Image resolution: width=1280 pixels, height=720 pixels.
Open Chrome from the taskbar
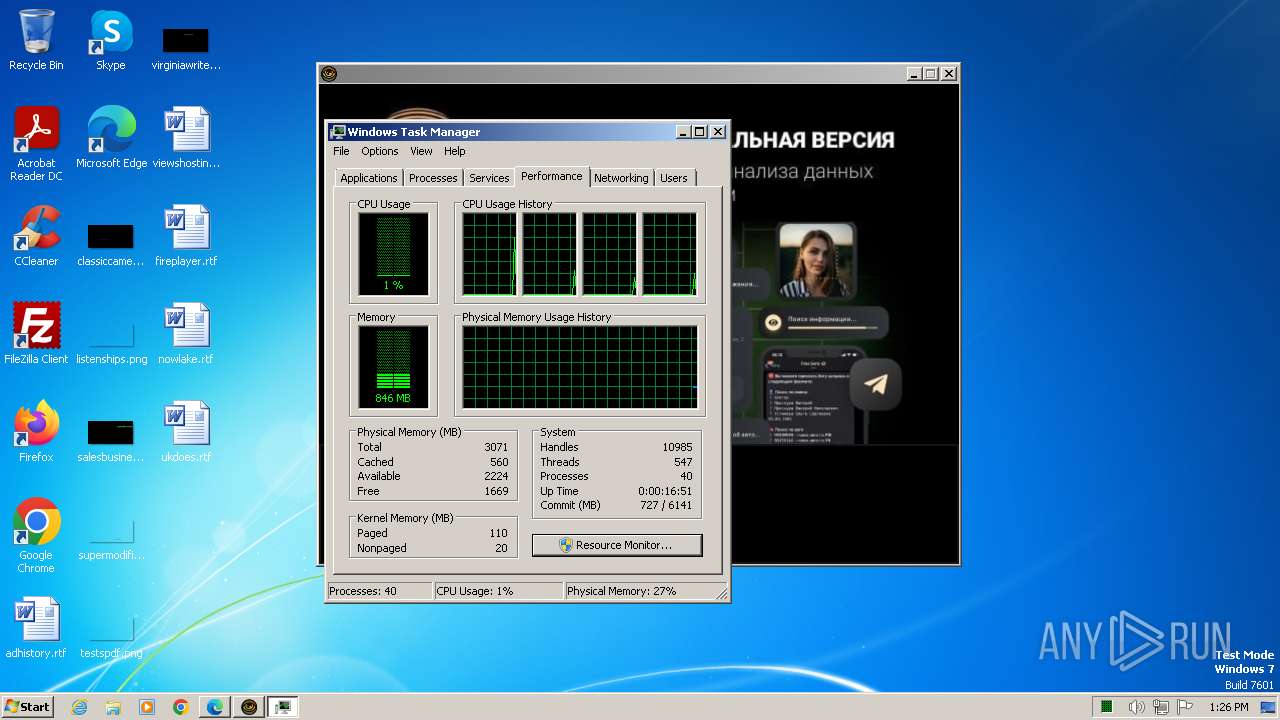[181, 707]
